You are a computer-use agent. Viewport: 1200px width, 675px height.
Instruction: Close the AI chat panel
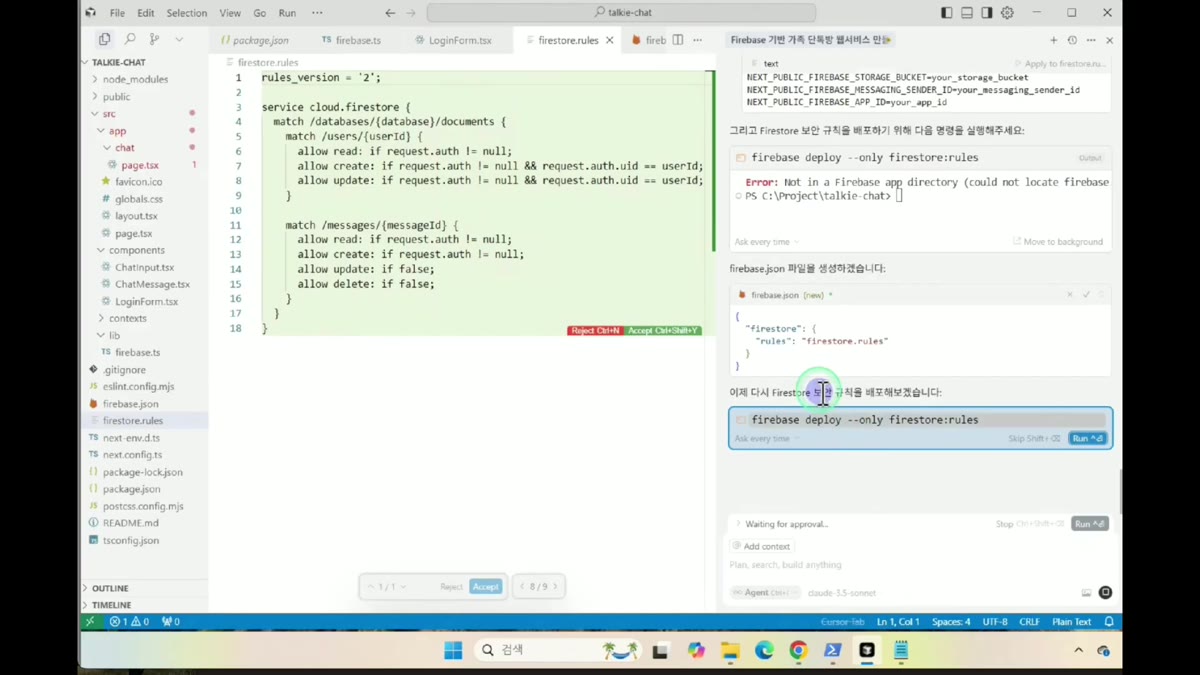1110,40
